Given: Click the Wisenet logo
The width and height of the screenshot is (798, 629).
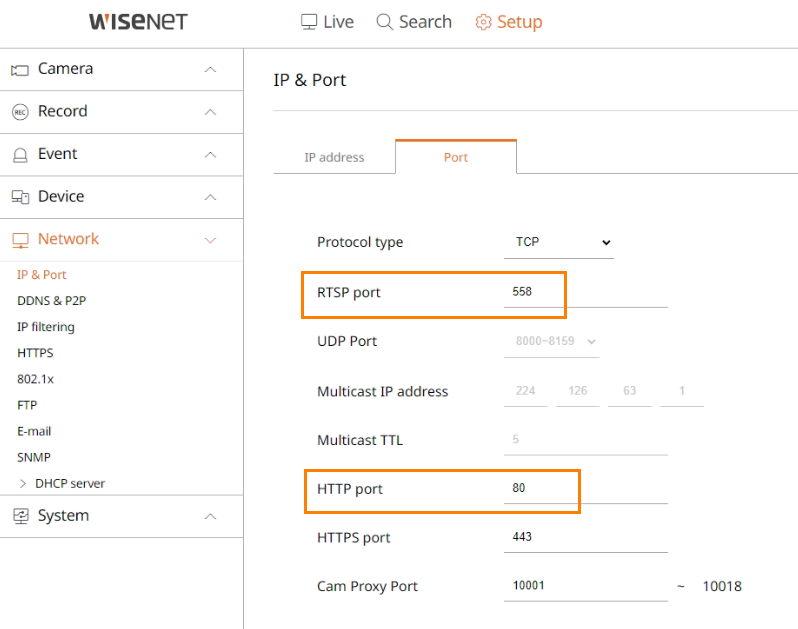Looking at the screenshot, I should 138,21.
